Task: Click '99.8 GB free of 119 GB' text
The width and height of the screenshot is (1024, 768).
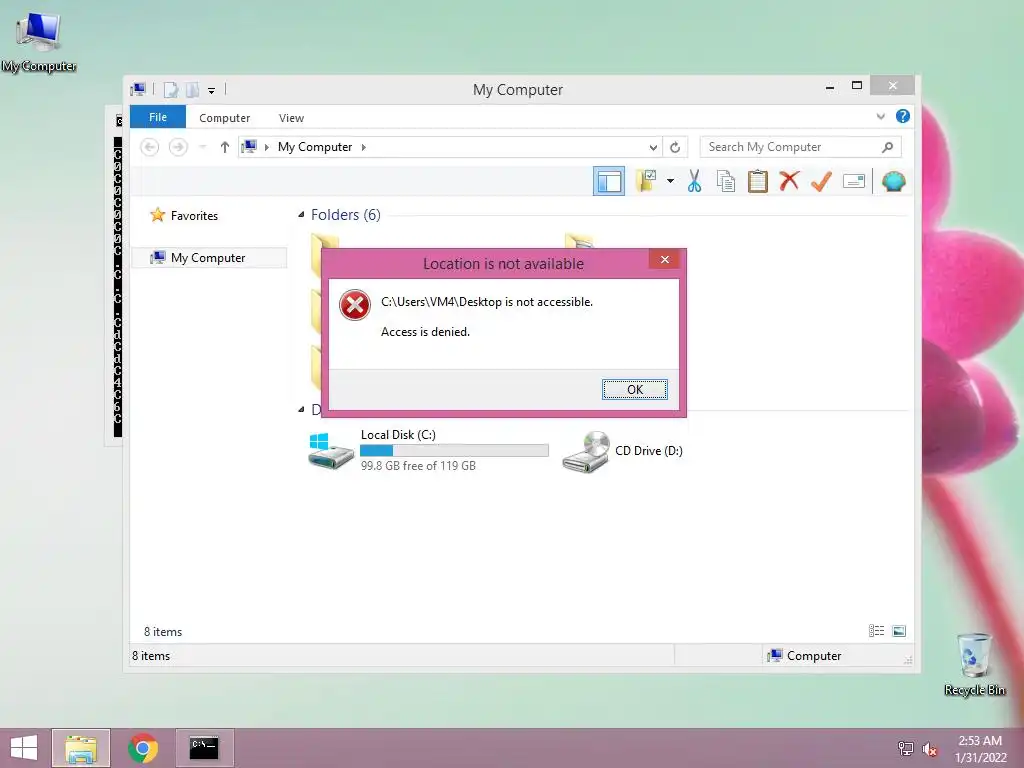Action: [418, 466]
